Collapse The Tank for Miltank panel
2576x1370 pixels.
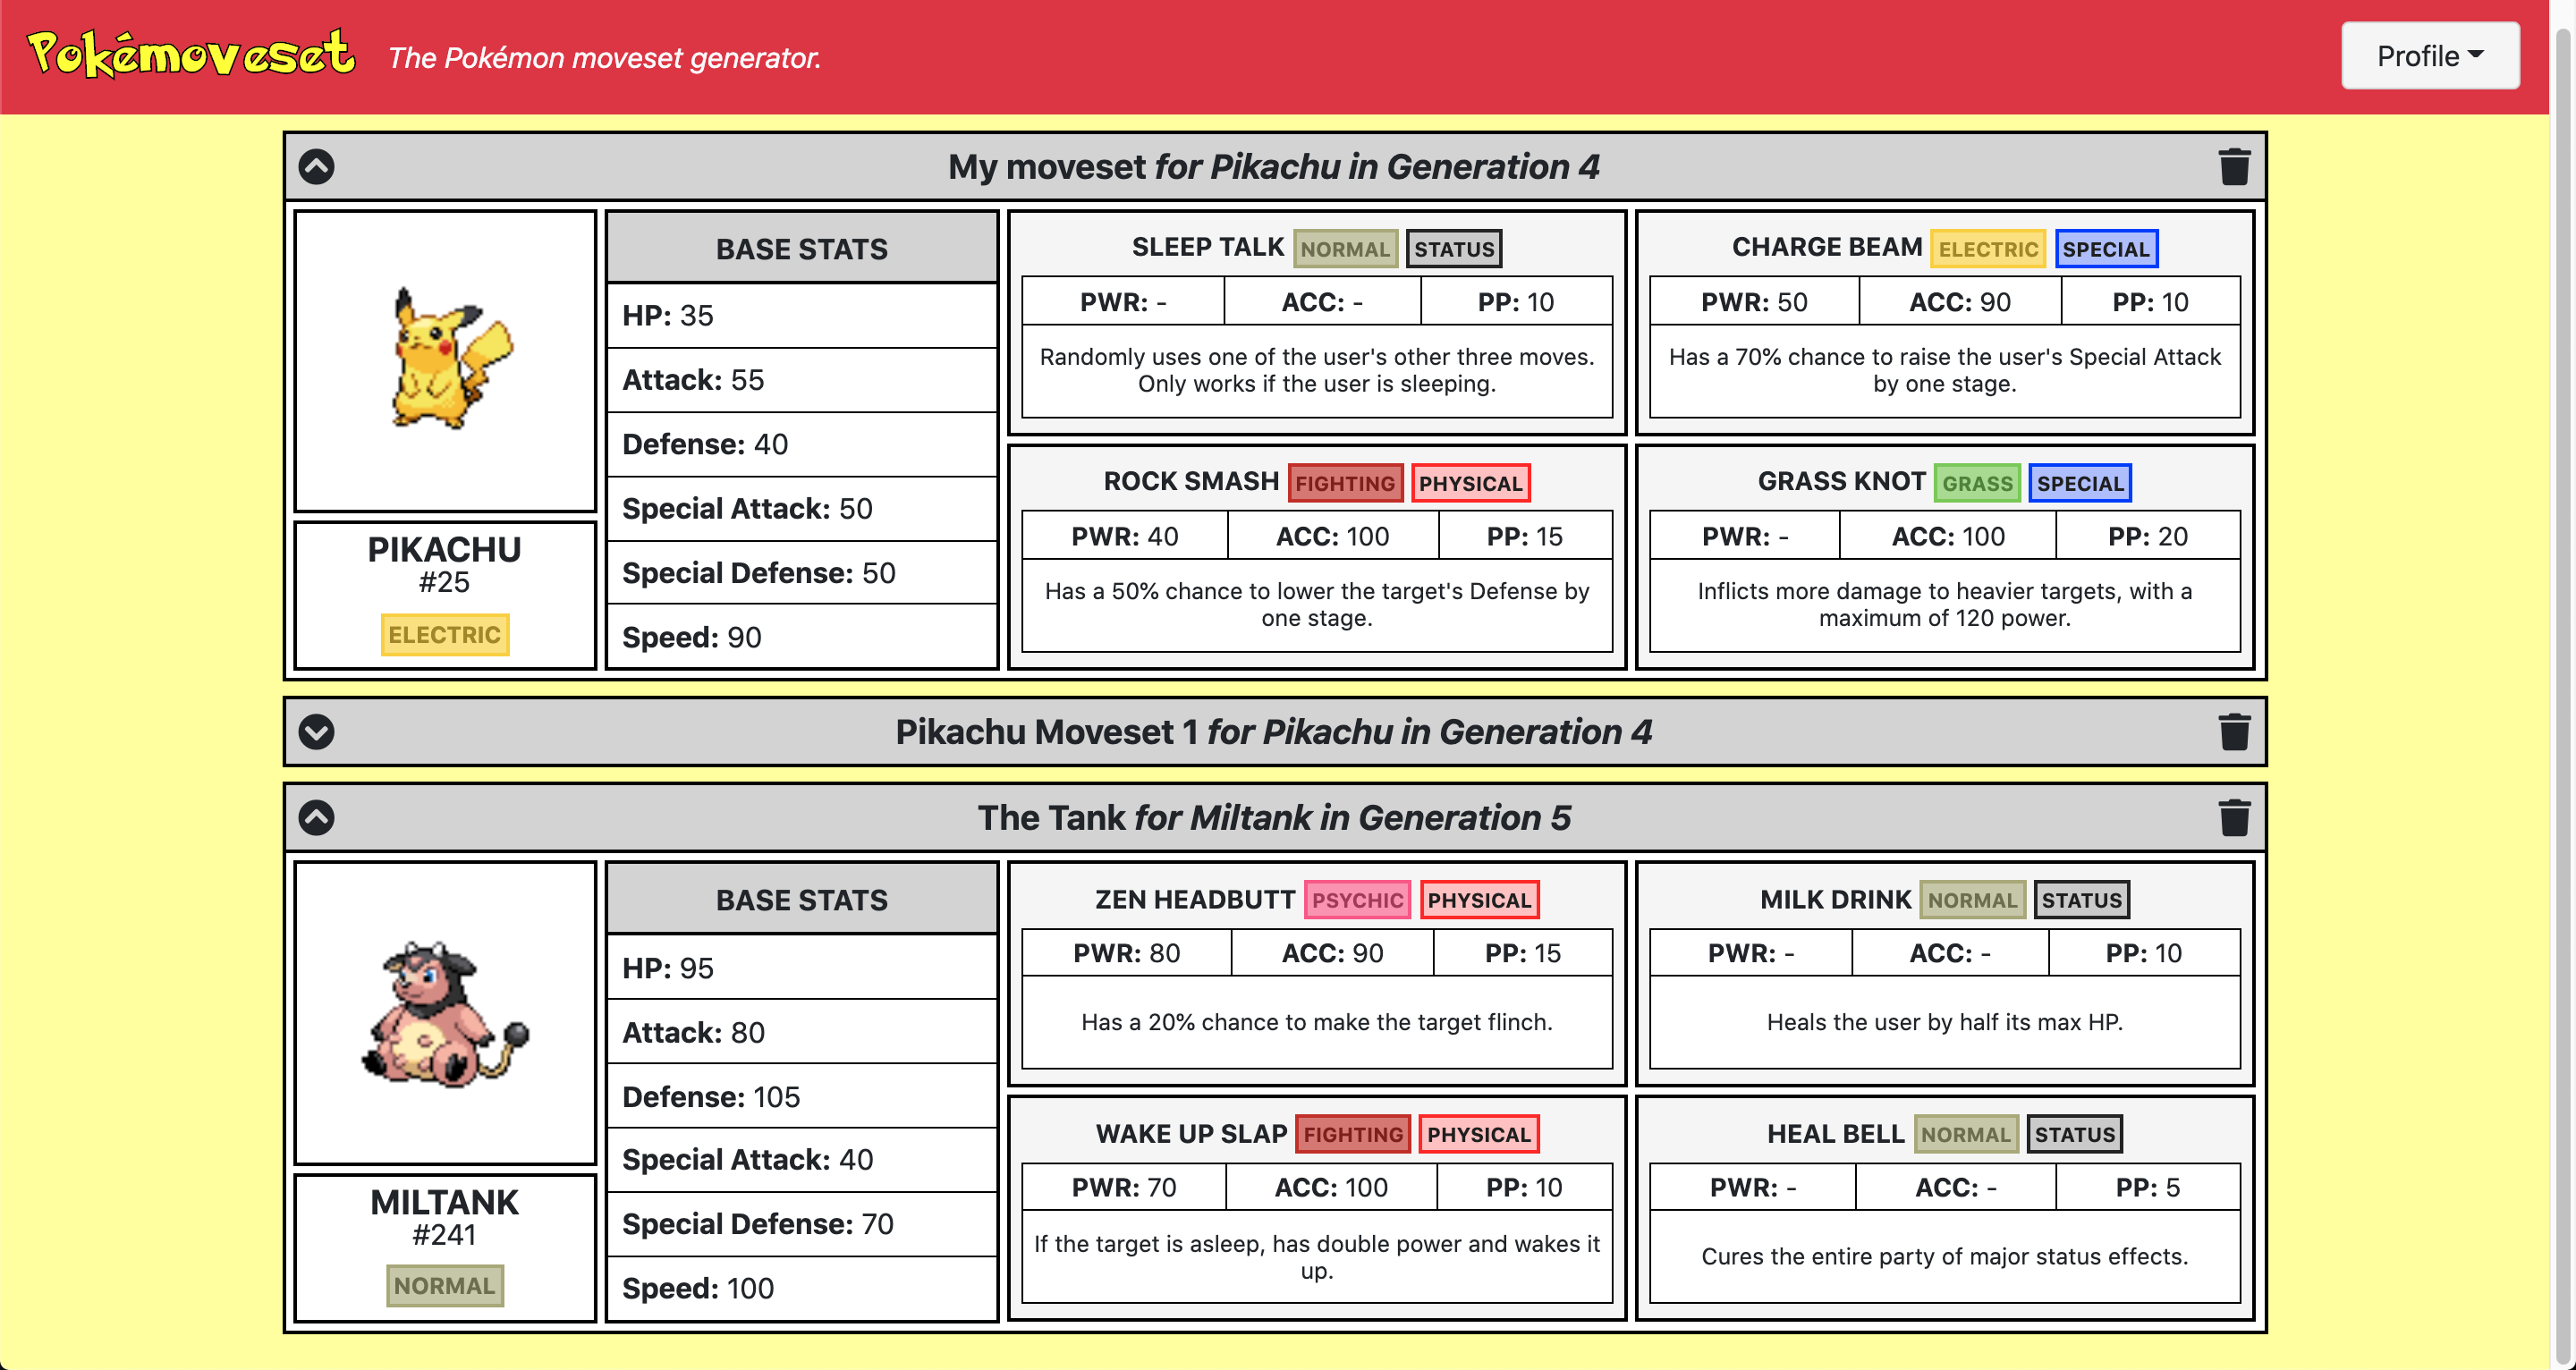click(x=317, y=818)
